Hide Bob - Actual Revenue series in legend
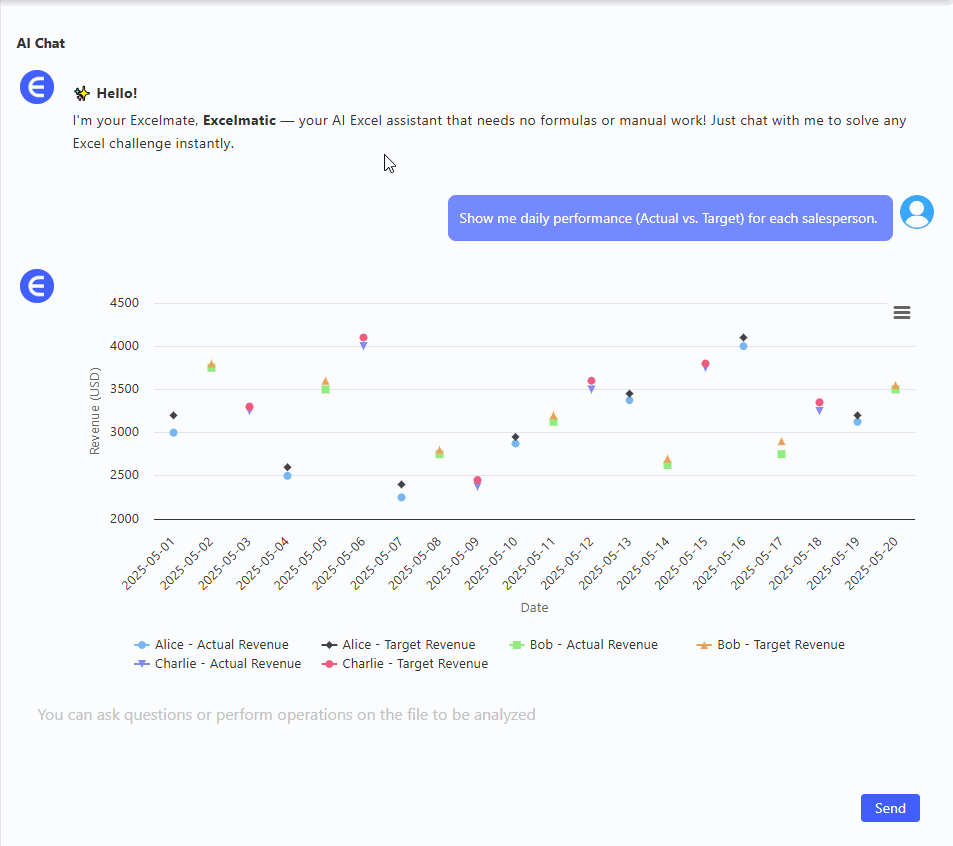The image size is (953, 846). tap(584, 645)
